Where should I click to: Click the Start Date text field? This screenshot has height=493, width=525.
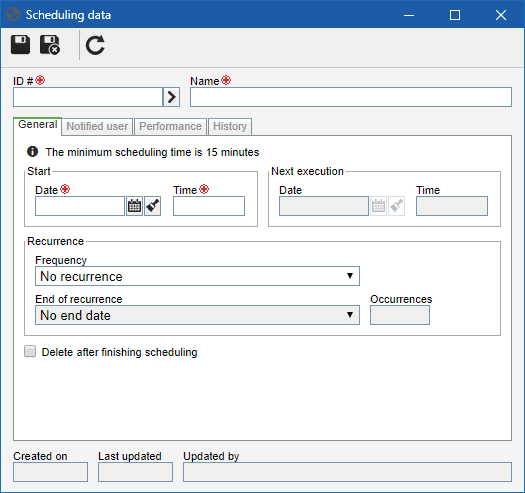[80, 206]
